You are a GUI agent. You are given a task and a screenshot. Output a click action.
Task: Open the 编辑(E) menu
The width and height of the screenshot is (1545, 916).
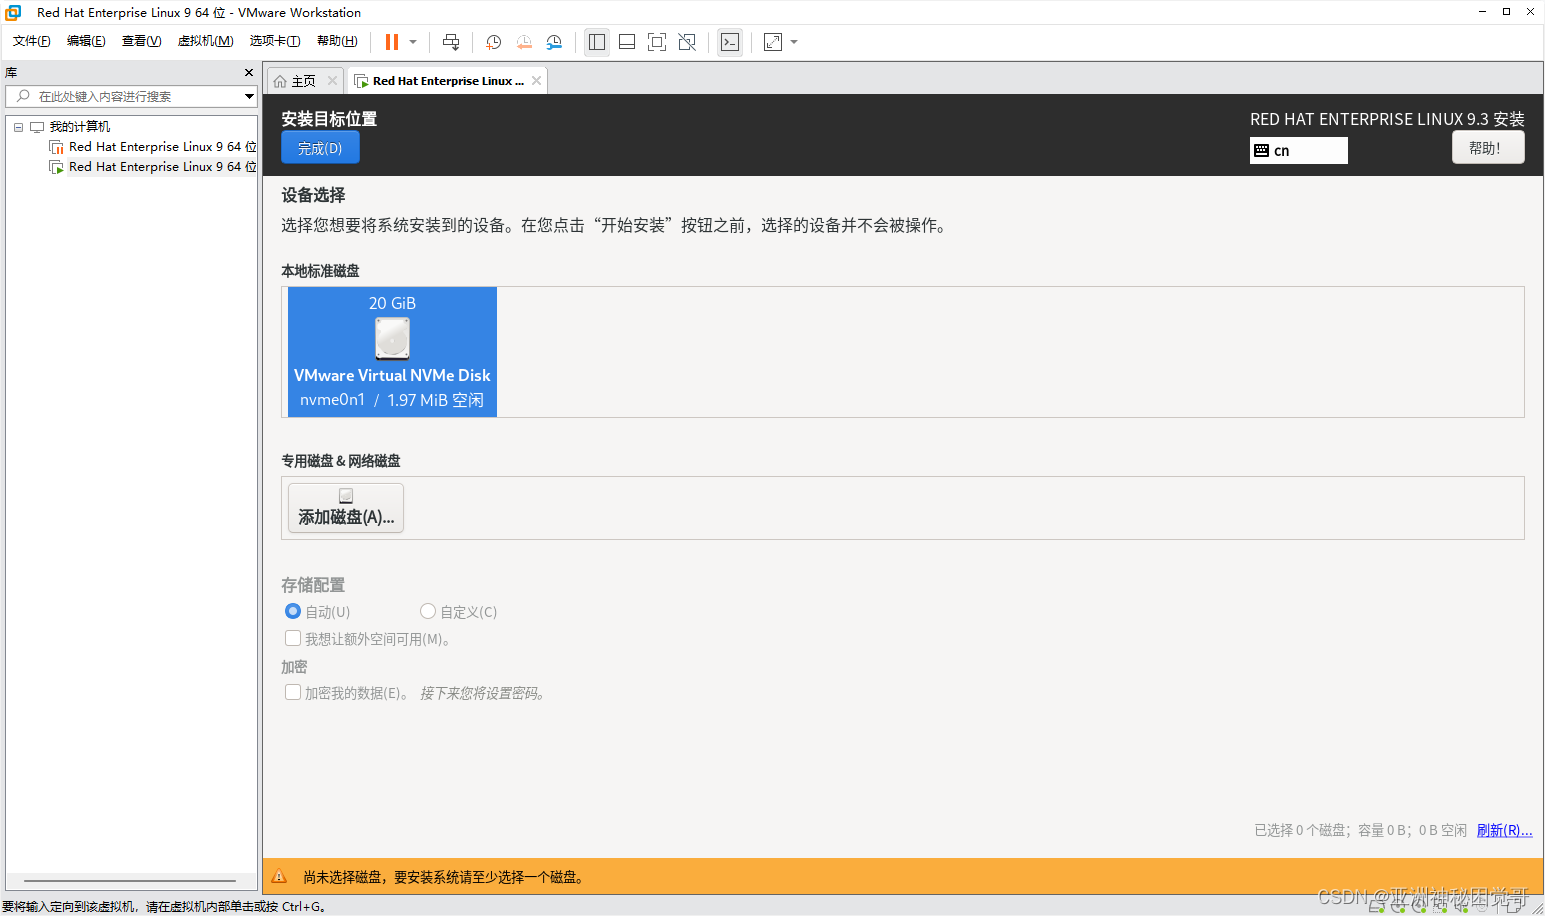tap(86, 41)
